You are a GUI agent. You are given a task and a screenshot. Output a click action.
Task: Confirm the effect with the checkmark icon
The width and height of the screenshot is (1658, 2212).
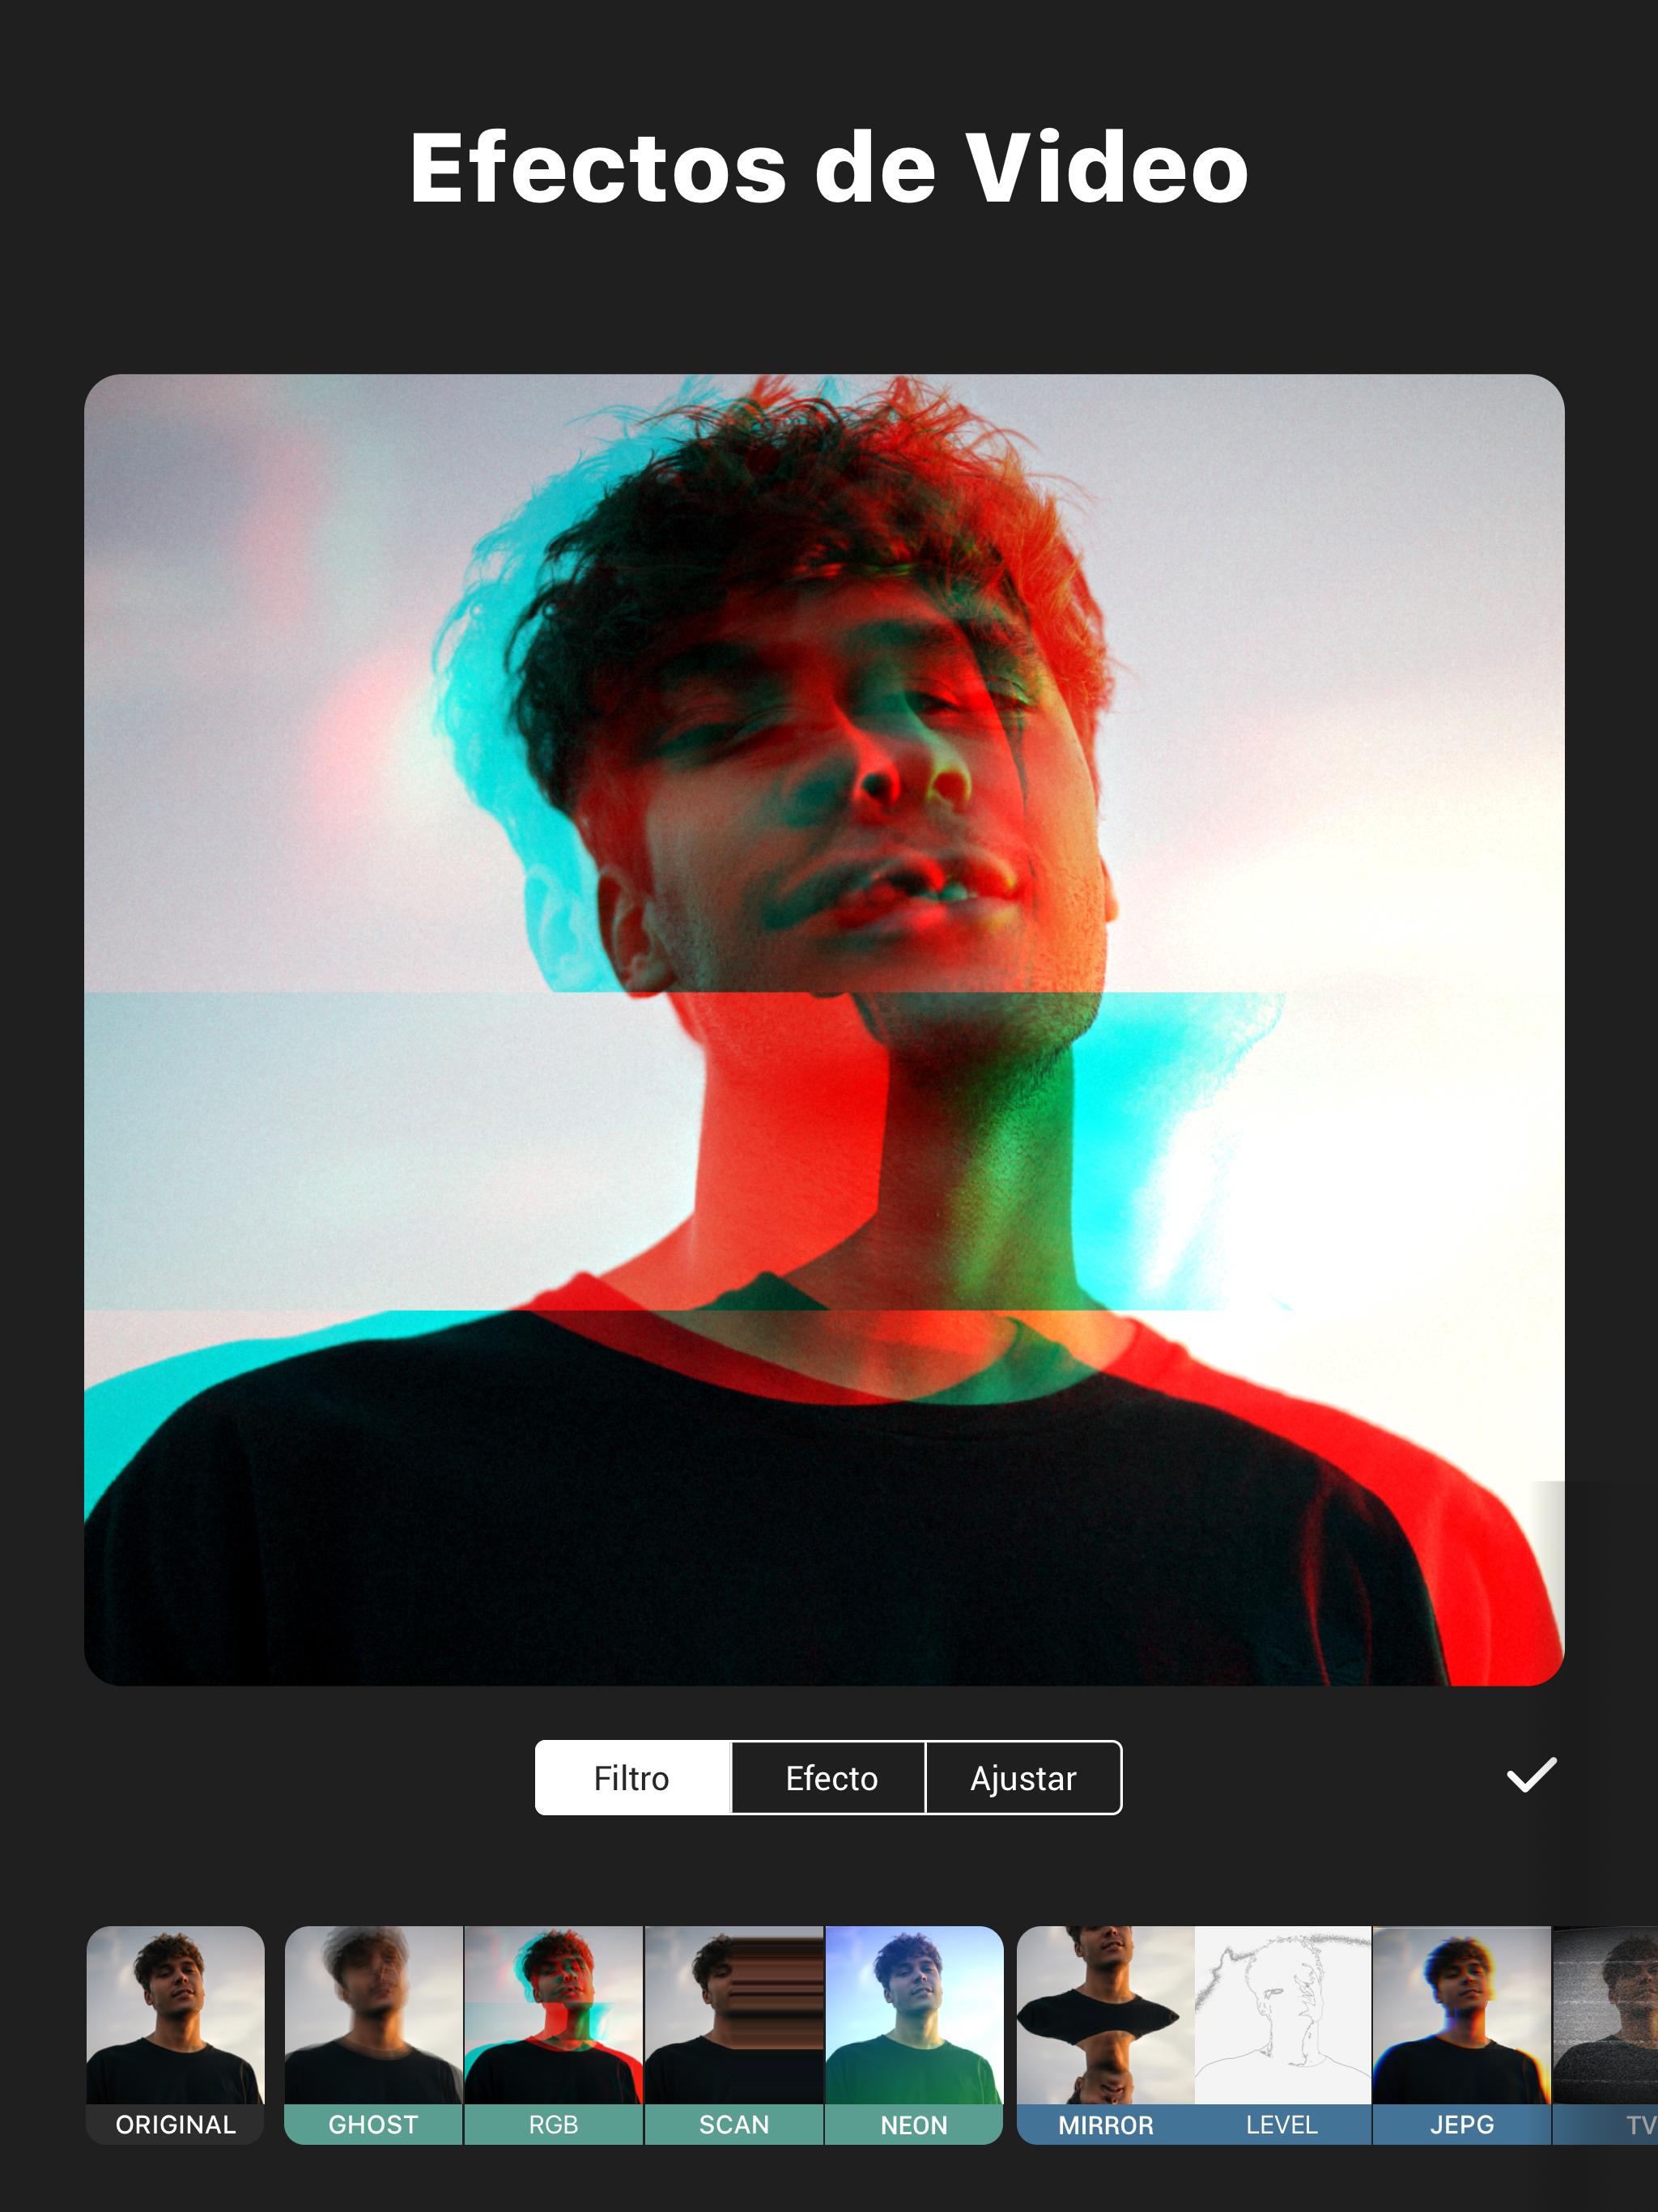tap(1531, 1775)
